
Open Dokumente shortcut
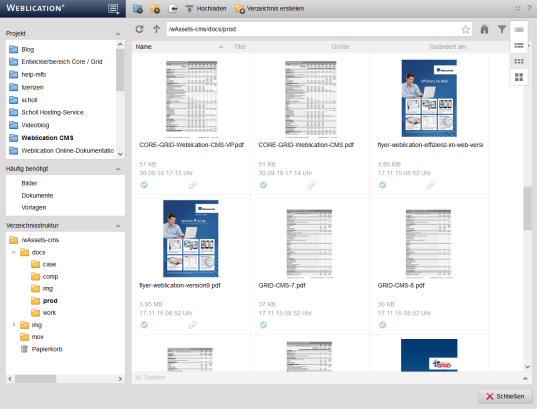click(x=37, y=196)
